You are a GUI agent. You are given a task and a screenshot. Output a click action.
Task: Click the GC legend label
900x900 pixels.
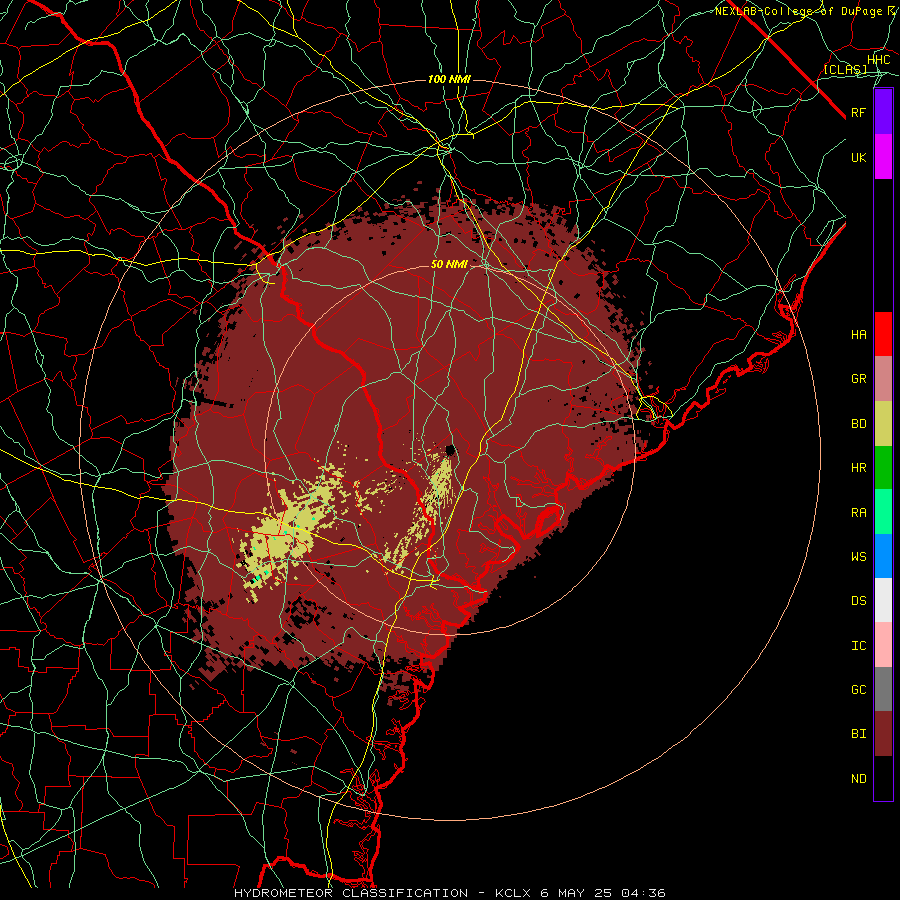pos(859,689)
